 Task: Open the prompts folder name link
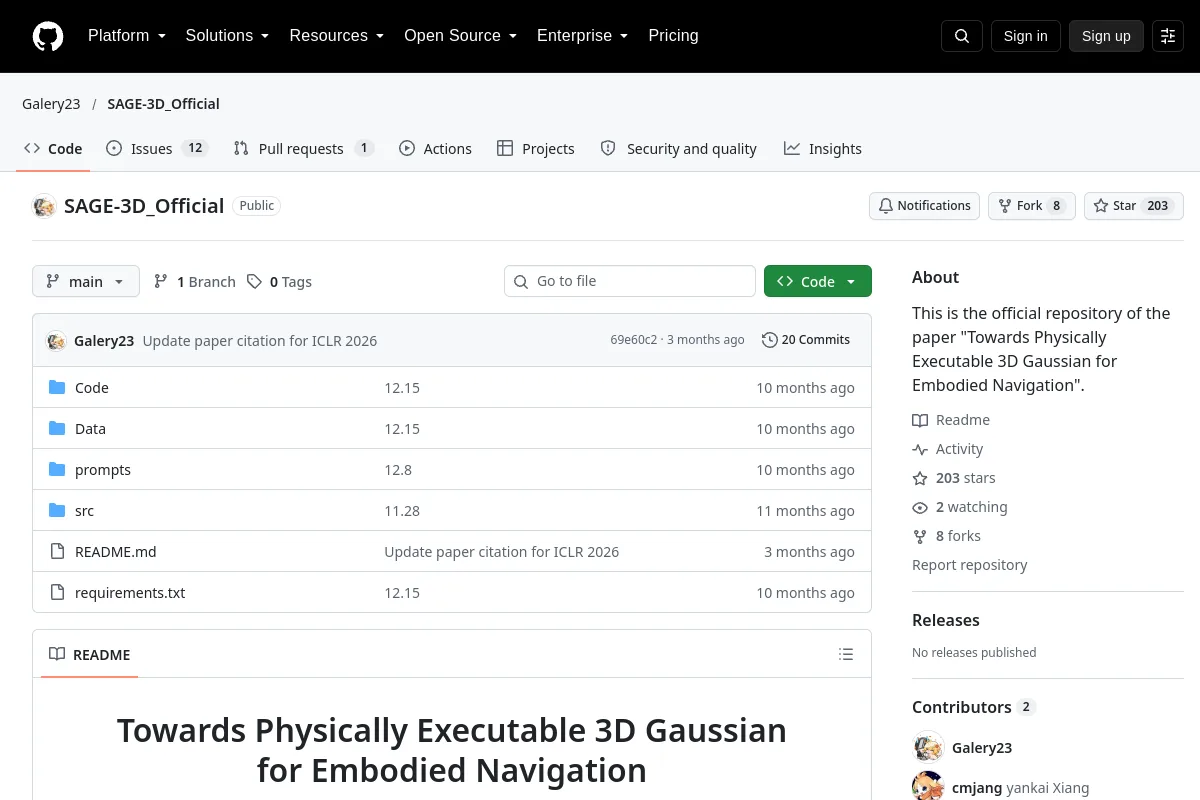103,470
